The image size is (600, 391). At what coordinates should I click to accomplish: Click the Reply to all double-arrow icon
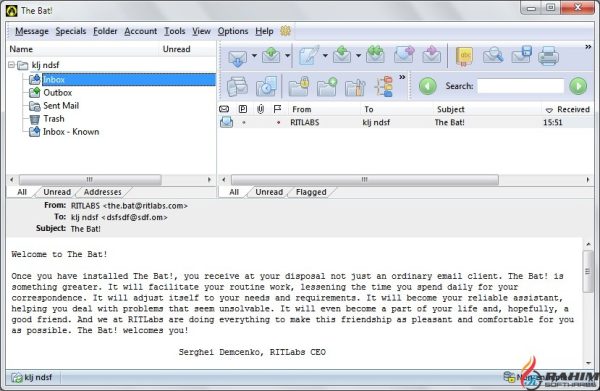click(375, 55)
